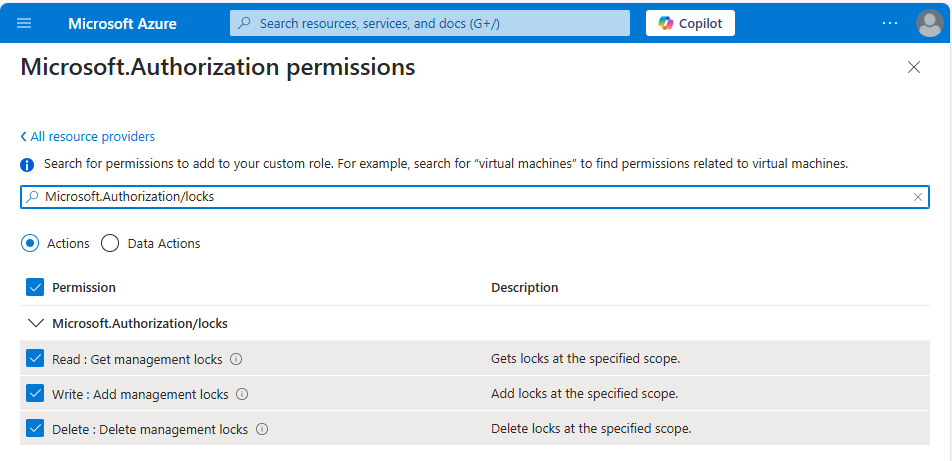Click the Microsoft.Authorization permissions heading
Viewport: 952px width, 461px height.
(218, 67)
